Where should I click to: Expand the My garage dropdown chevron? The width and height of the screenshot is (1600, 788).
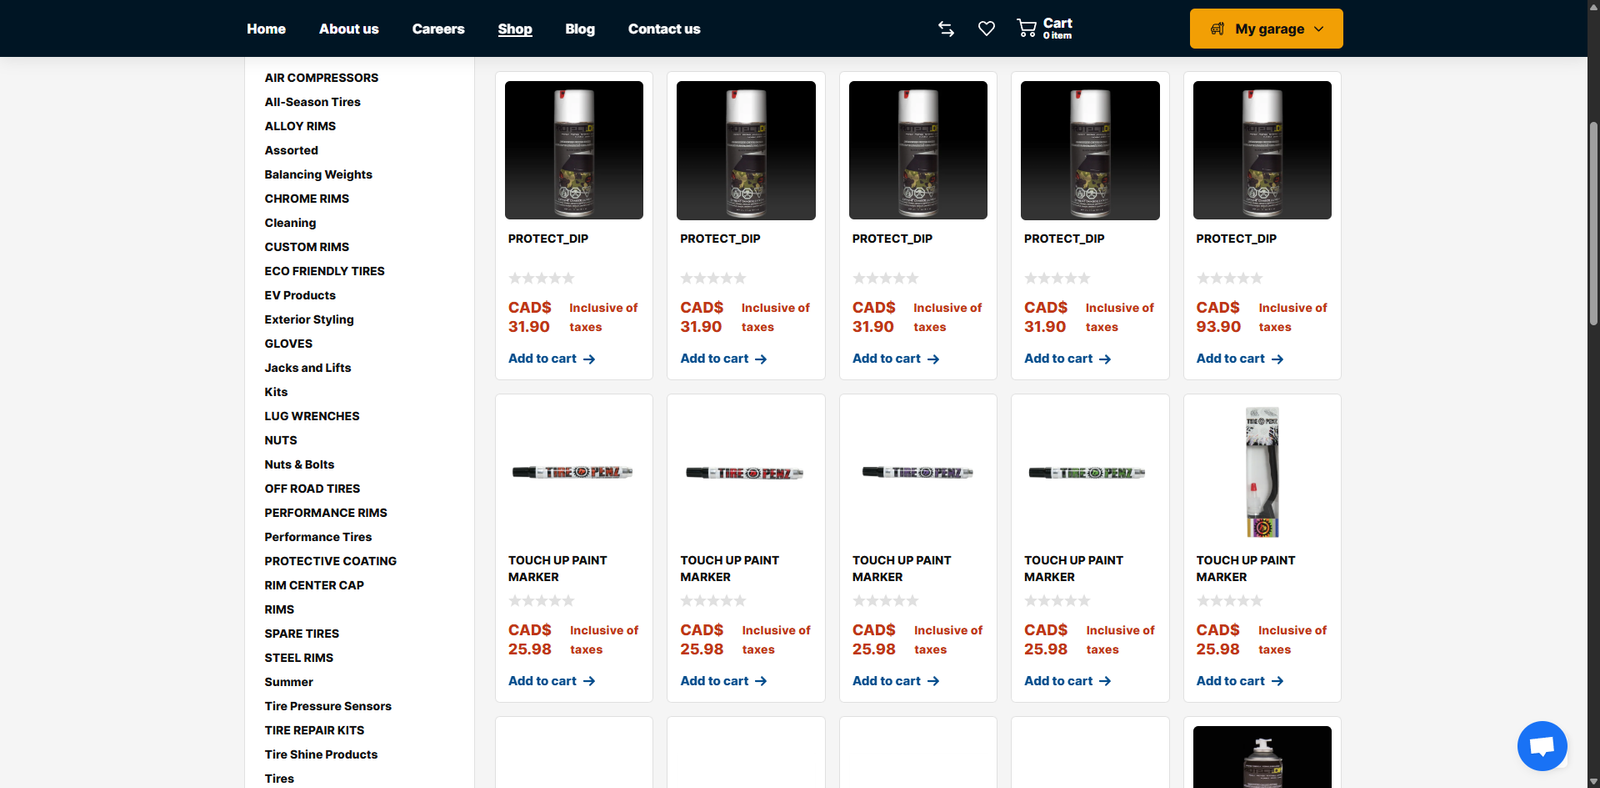coord(1319,29)
